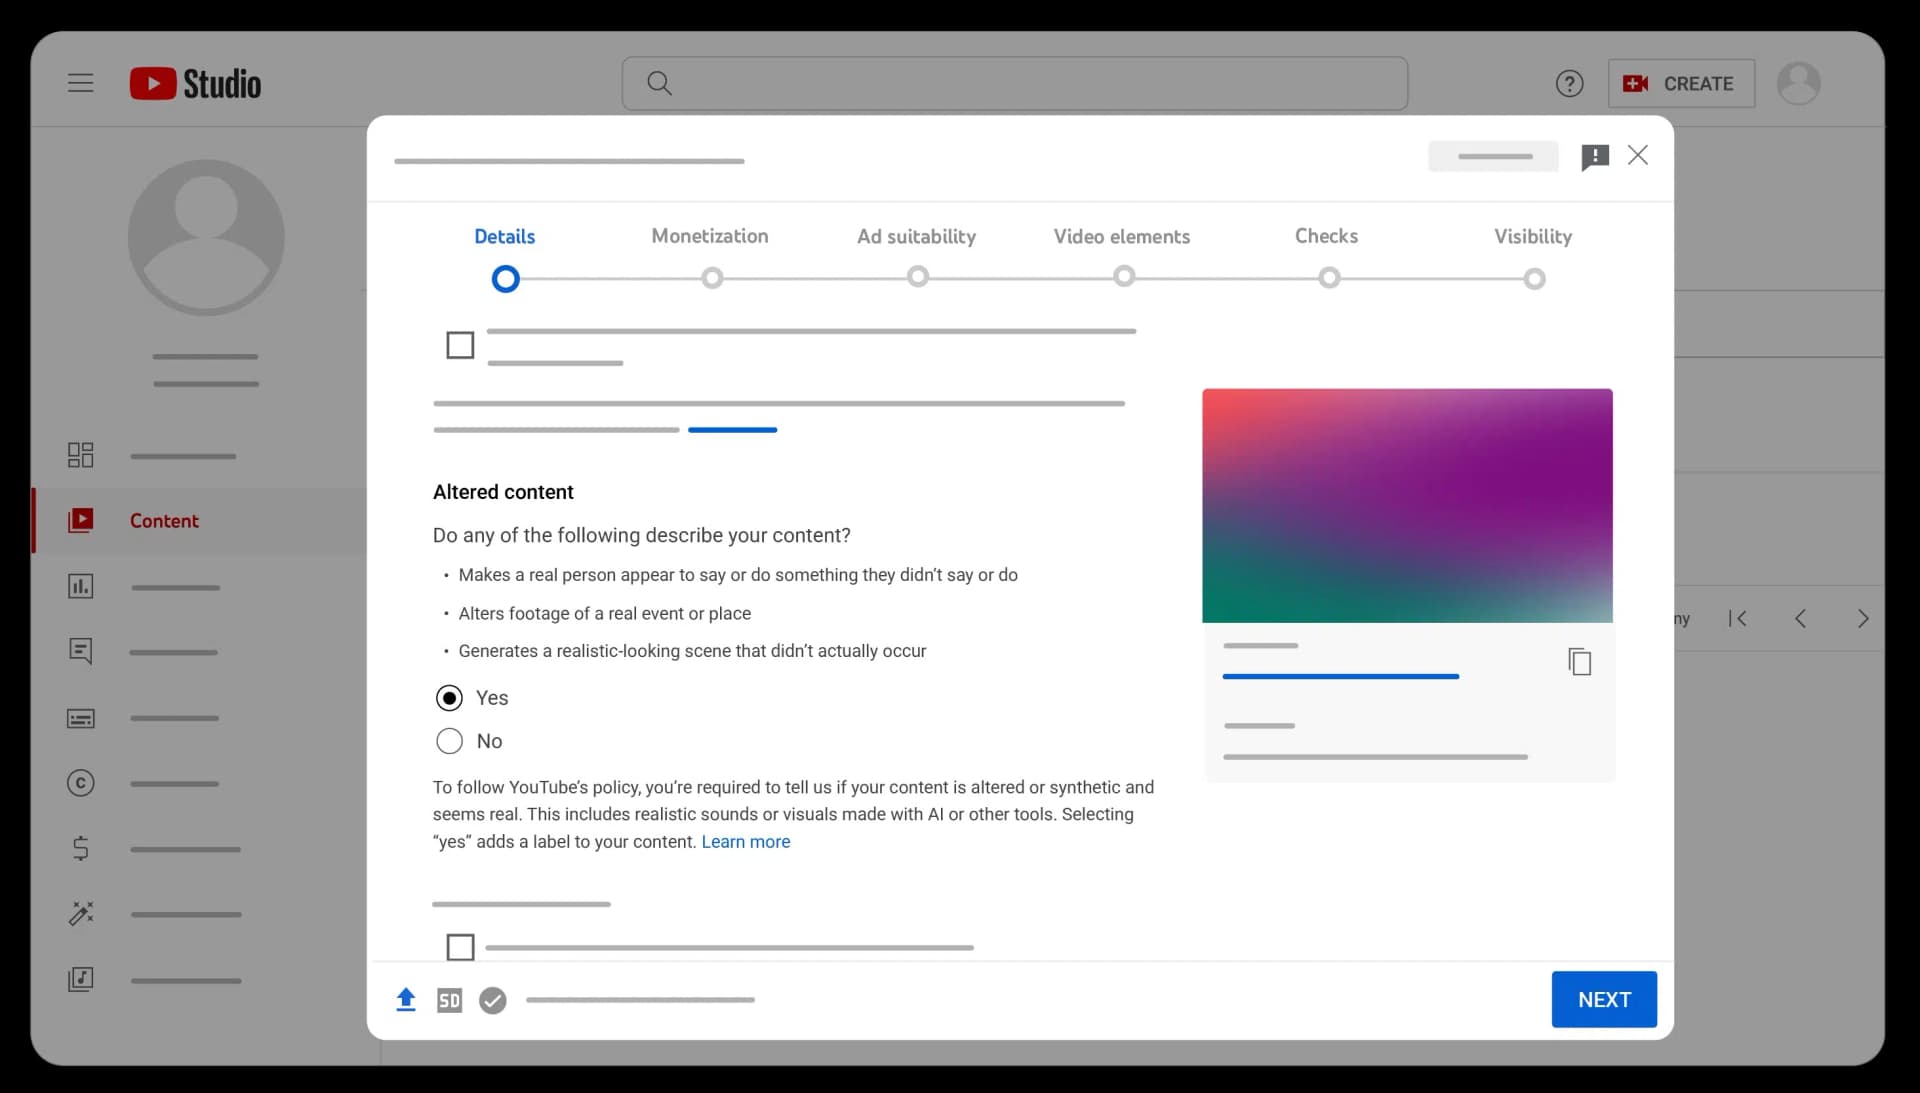This screenshot has width=1920, height=1093.
Task: Click the send feedback icon in dialog
Action: click(1594, 157)
